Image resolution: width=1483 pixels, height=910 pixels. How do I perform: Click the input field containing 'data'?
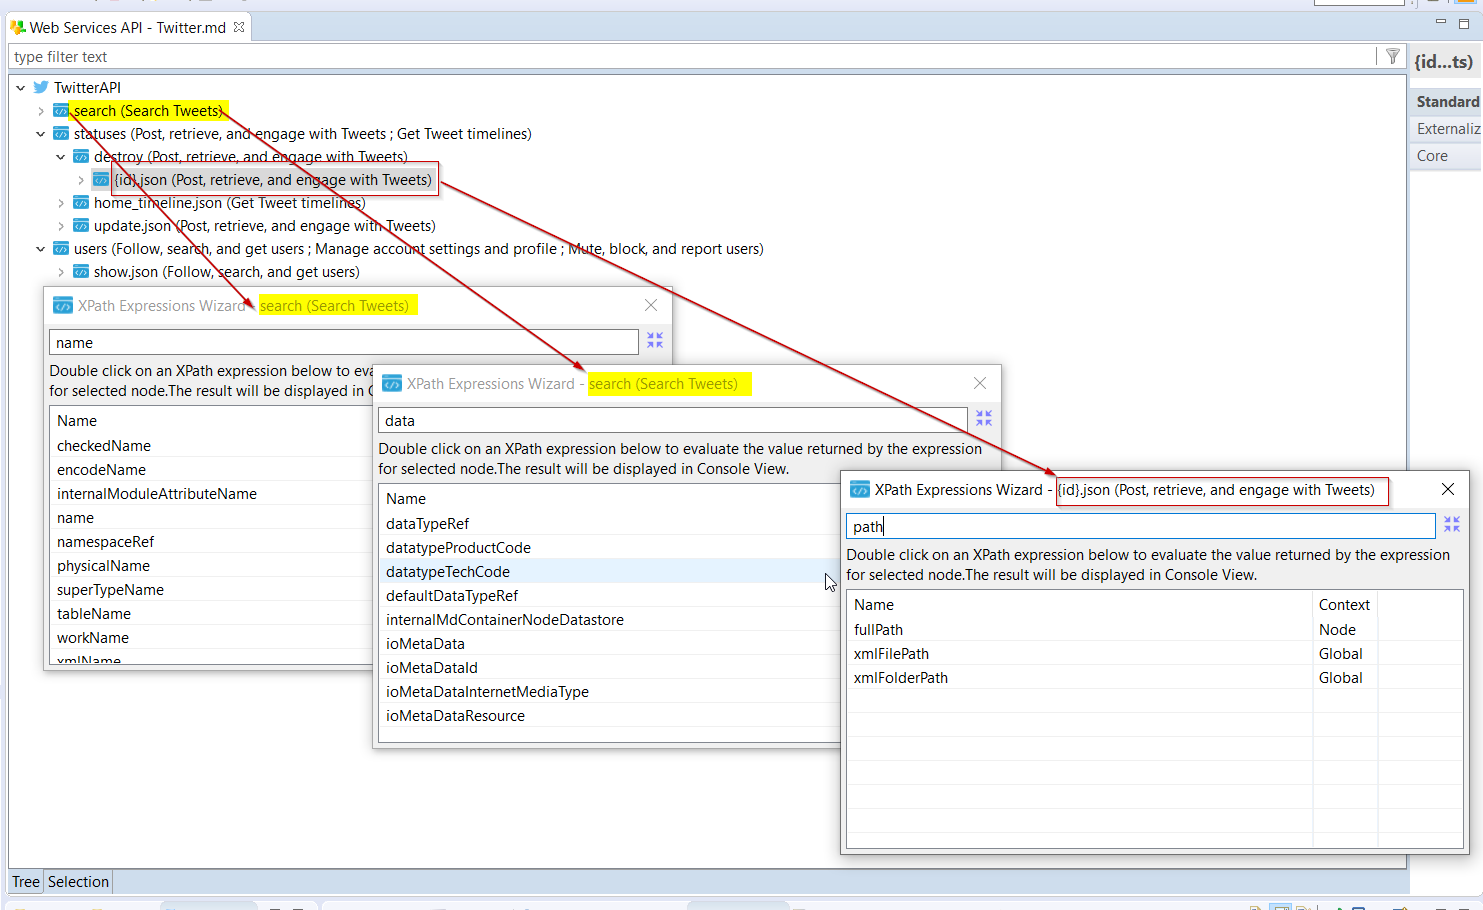pos(673,420)
